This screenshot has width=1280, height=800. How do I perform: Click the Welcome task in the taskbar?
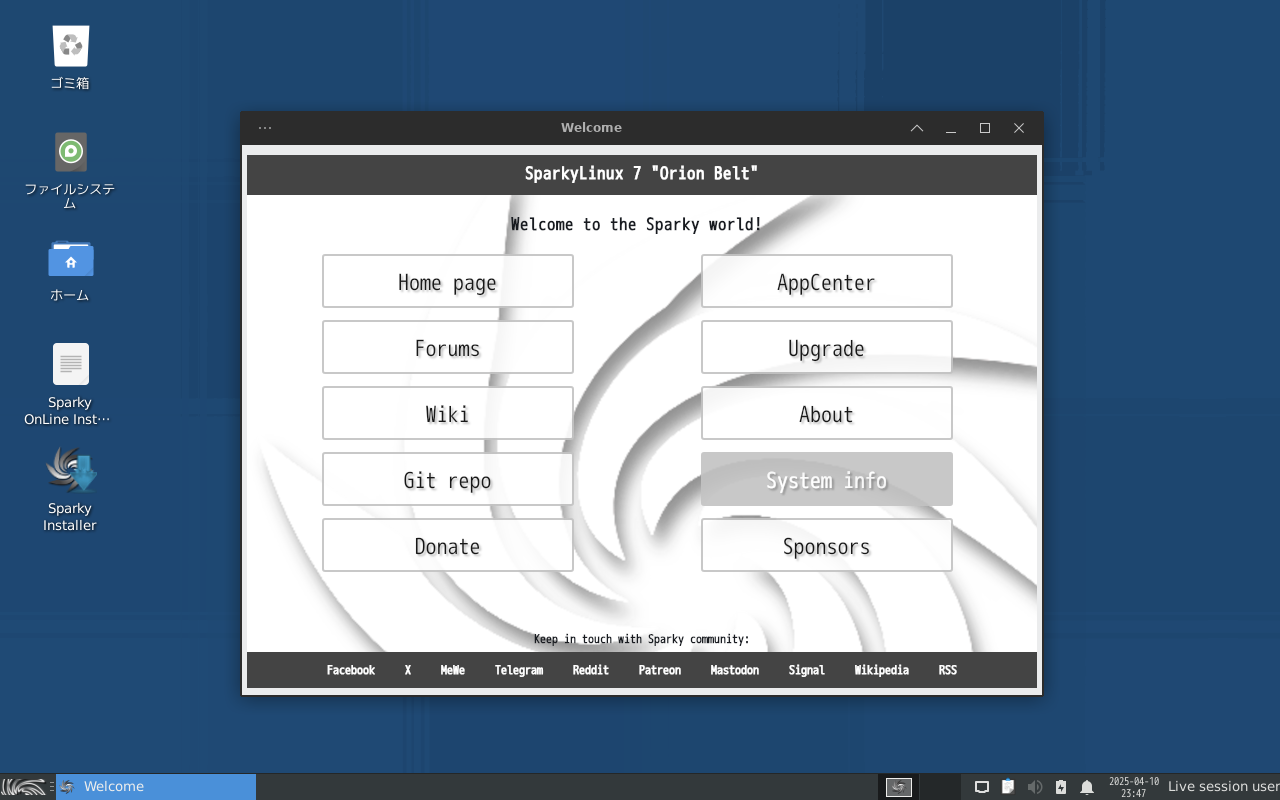click(156, 787)
